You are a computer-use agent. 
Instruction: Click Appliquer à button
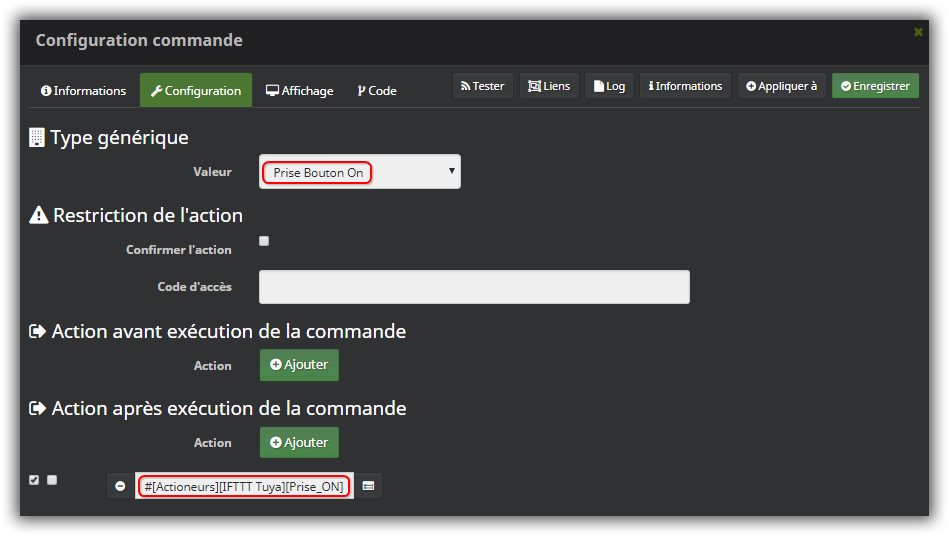coord(781,86)
